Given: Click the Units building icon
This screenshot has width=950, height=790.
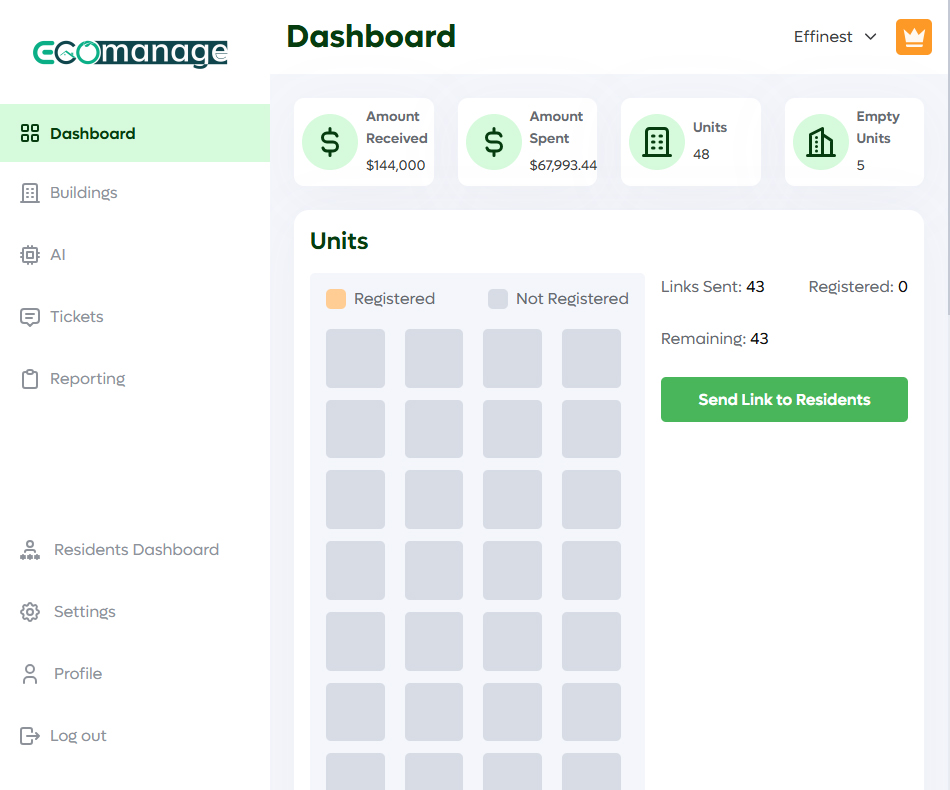Looking at the screenshot, I should point(657,142).
